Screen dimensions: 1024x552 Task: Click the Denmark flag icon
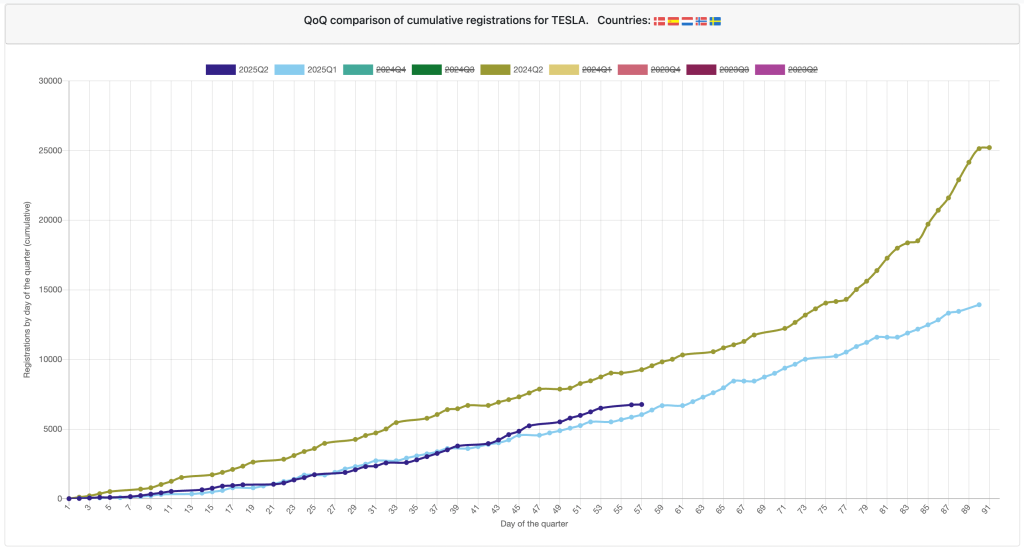point(659,20)
